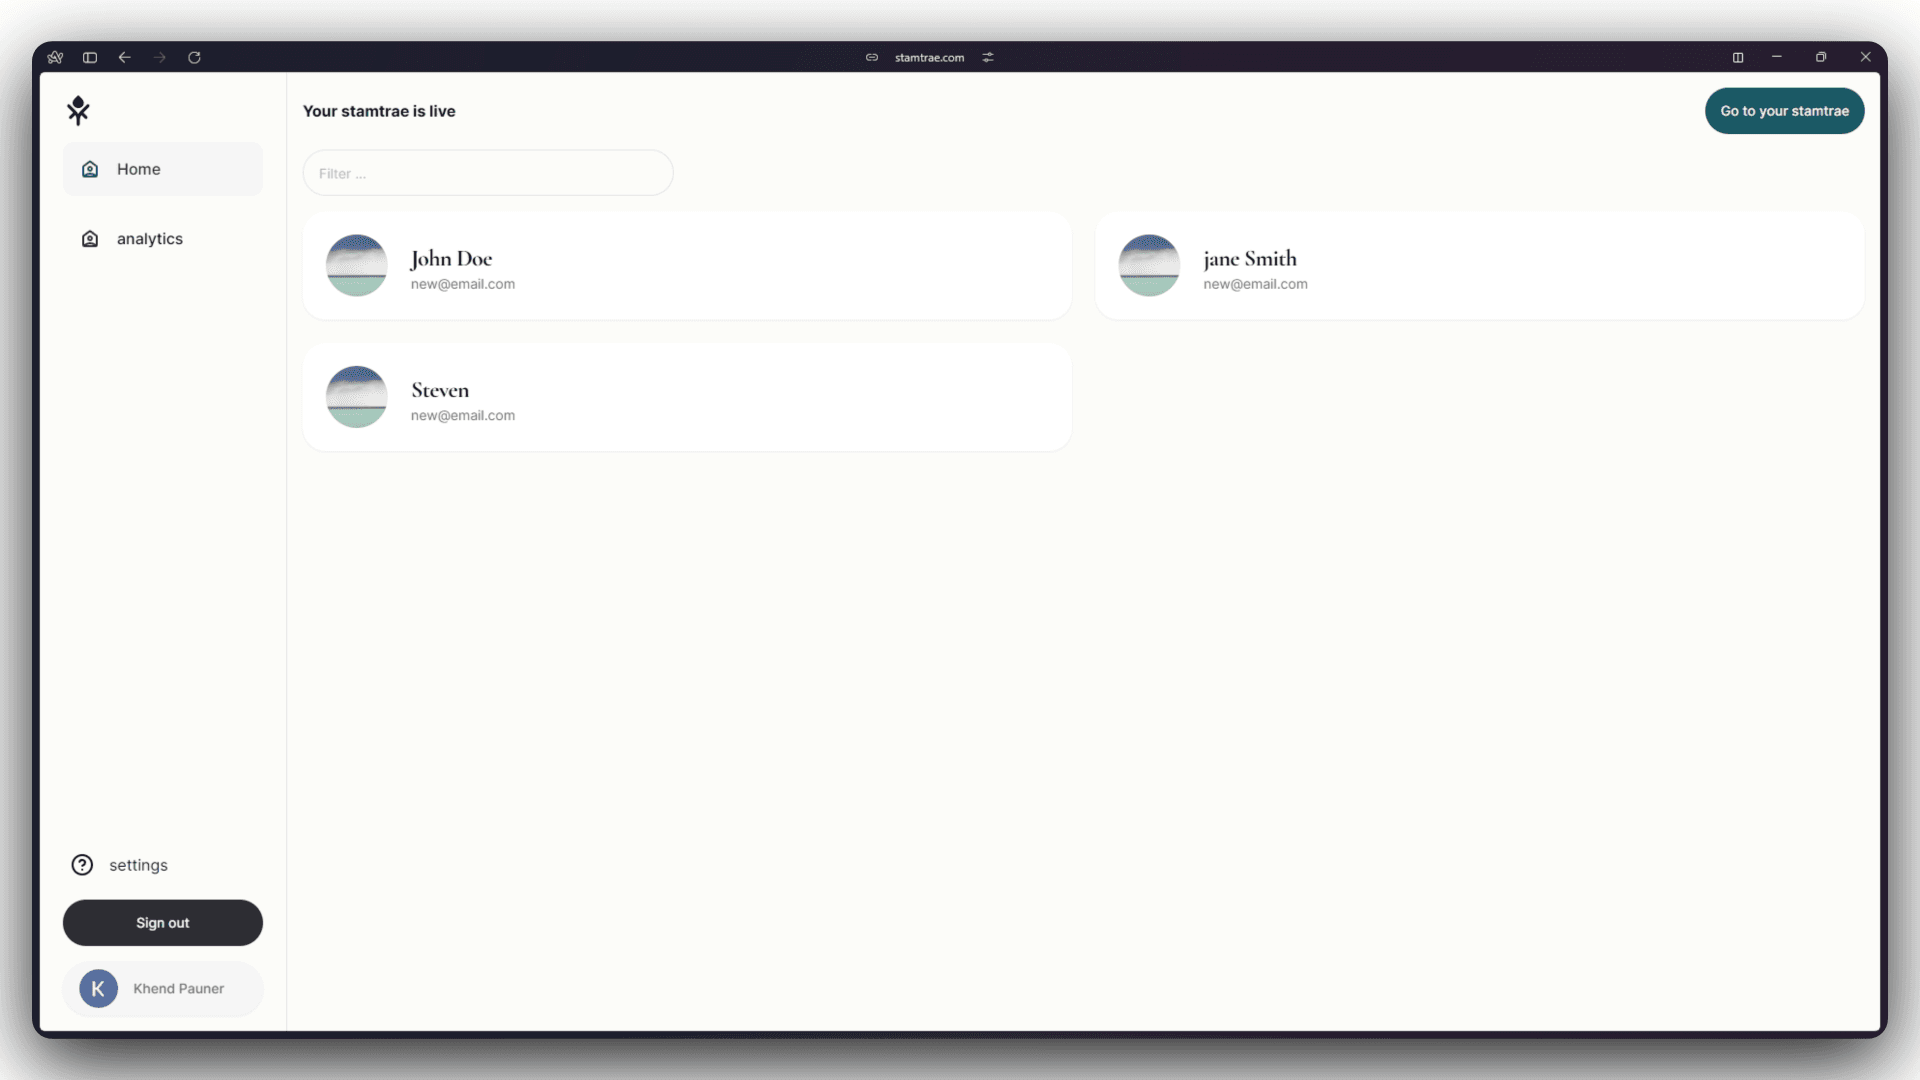Screen dimensions: 1920x1080
Task: Select the John Doe name text
Action: click(x=451, y=259)
